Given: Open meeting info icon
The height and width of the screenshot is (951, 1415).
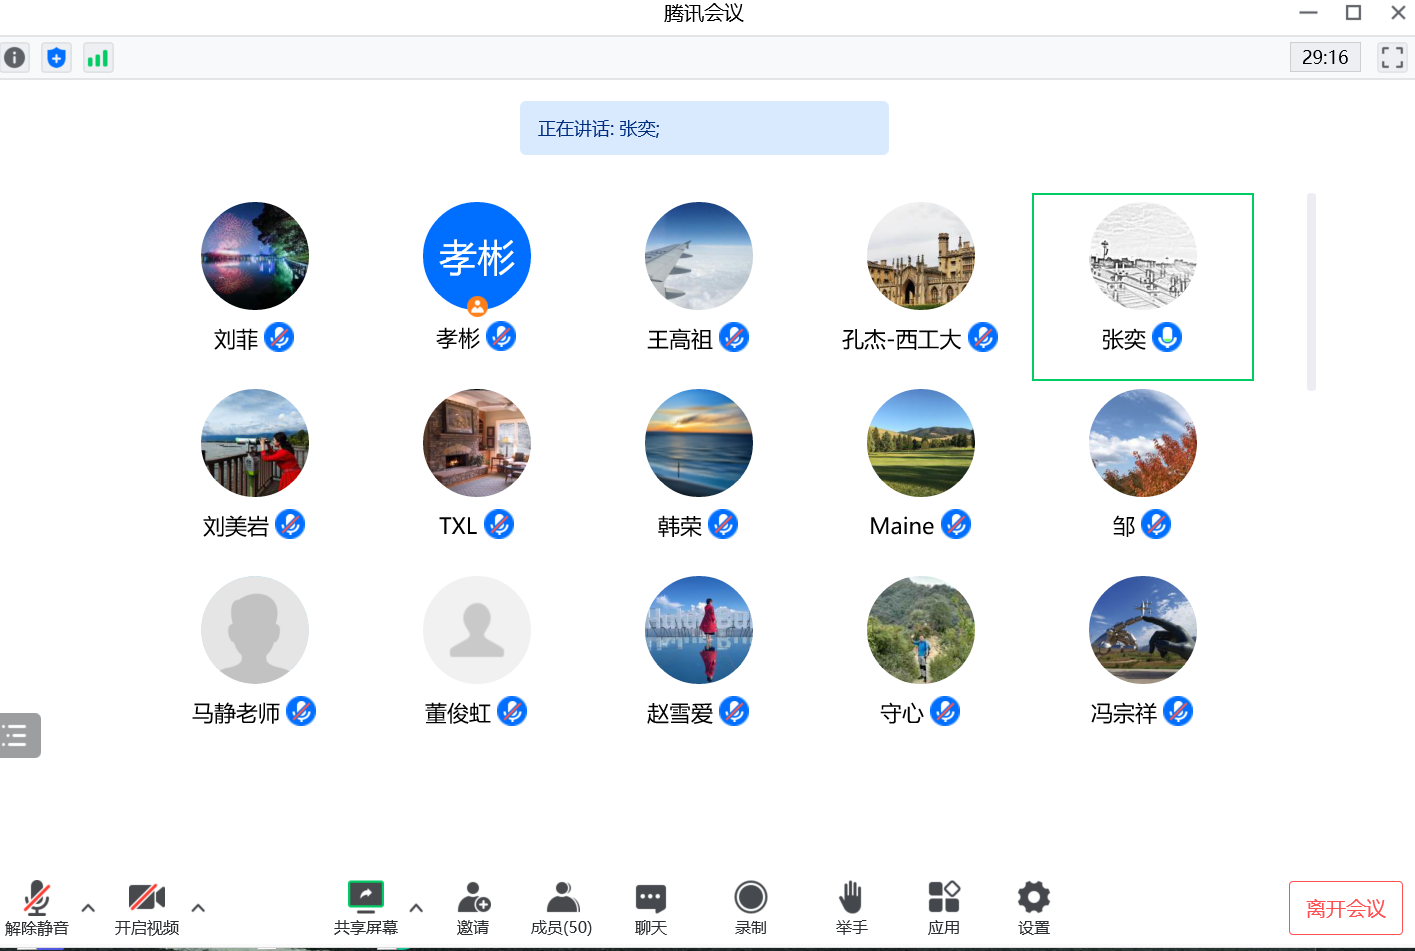Looking at the screenshot, I should [15, 58].
